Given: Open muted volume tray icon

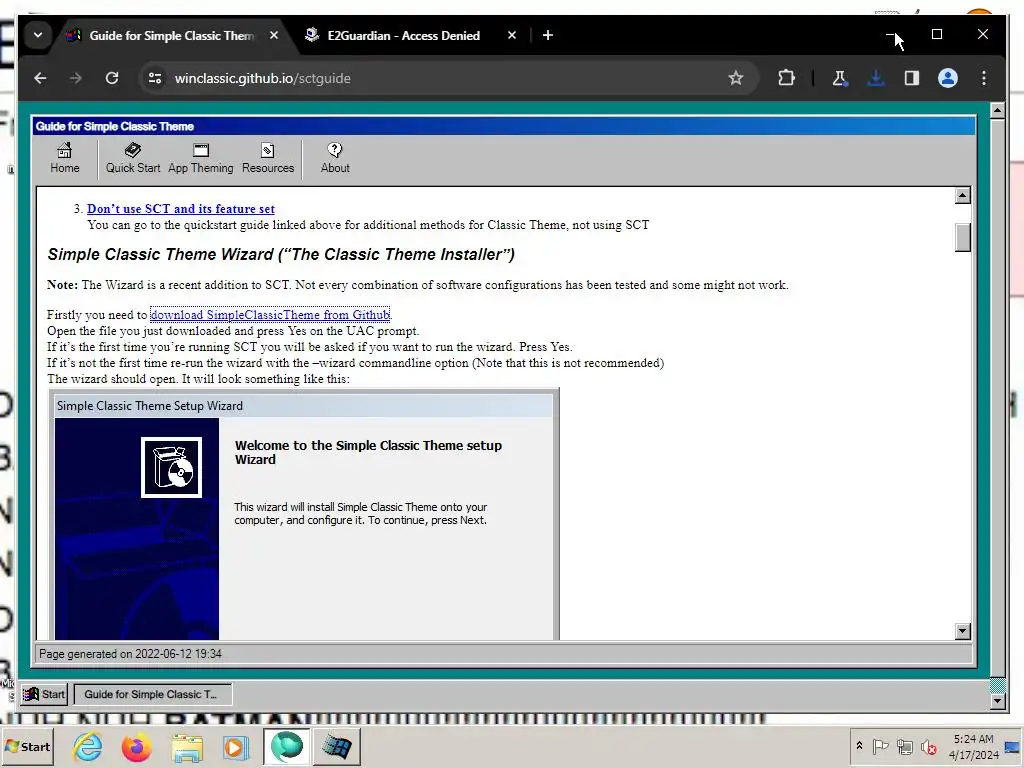Looking at the screenshot, I should click(929, 746).
